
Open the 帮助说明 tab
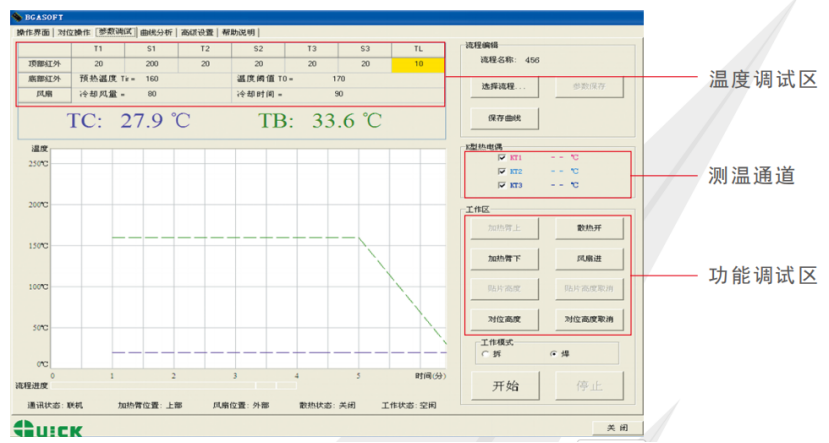point(239,32)
